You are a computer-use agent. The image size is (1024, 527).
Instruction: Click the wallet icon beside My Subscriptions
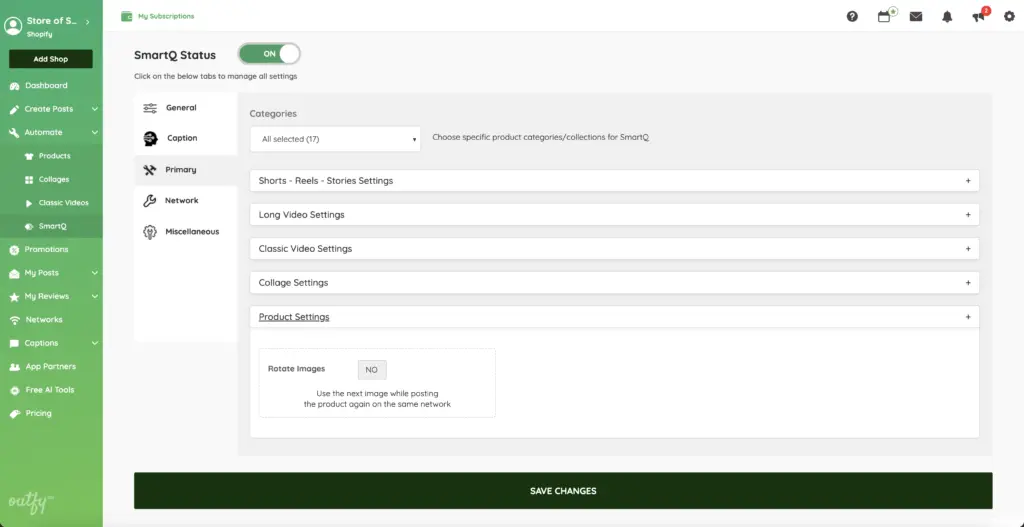click(126, 16)
